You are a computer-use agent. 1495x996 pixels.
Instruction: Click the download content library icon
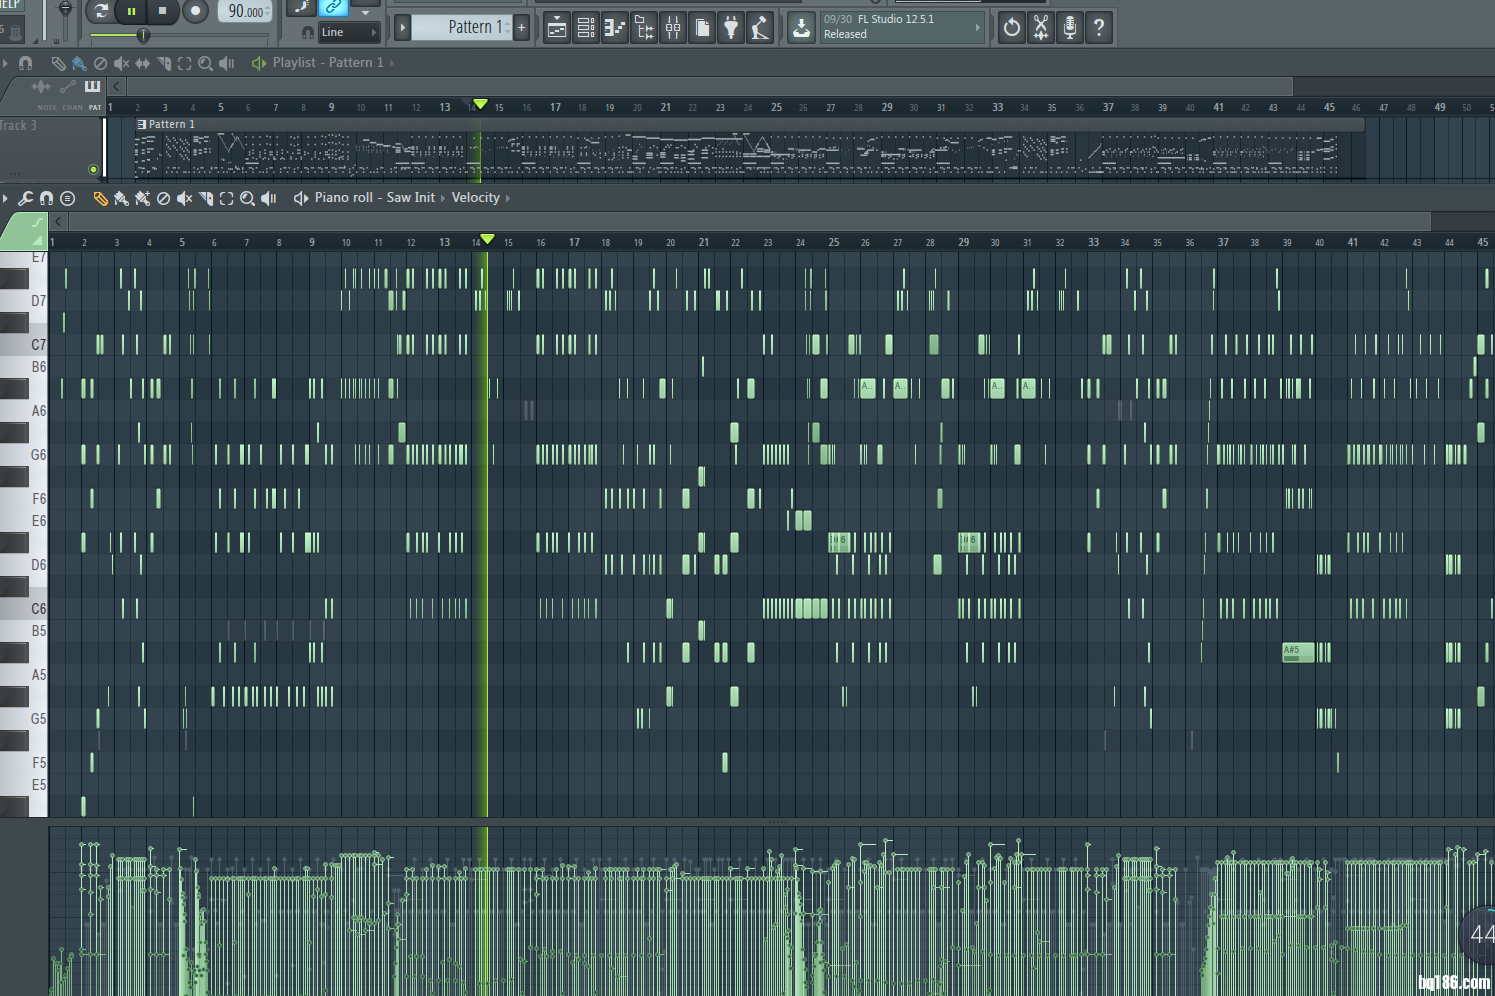click(801, 28)
